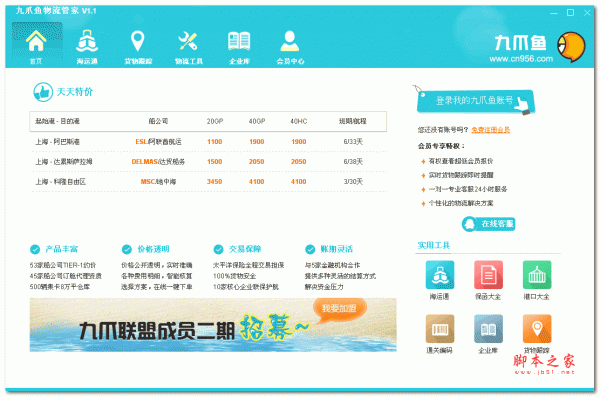600x397 pixels.
Task: Open 保函大全 red document tool
Action: click(488, 274)
